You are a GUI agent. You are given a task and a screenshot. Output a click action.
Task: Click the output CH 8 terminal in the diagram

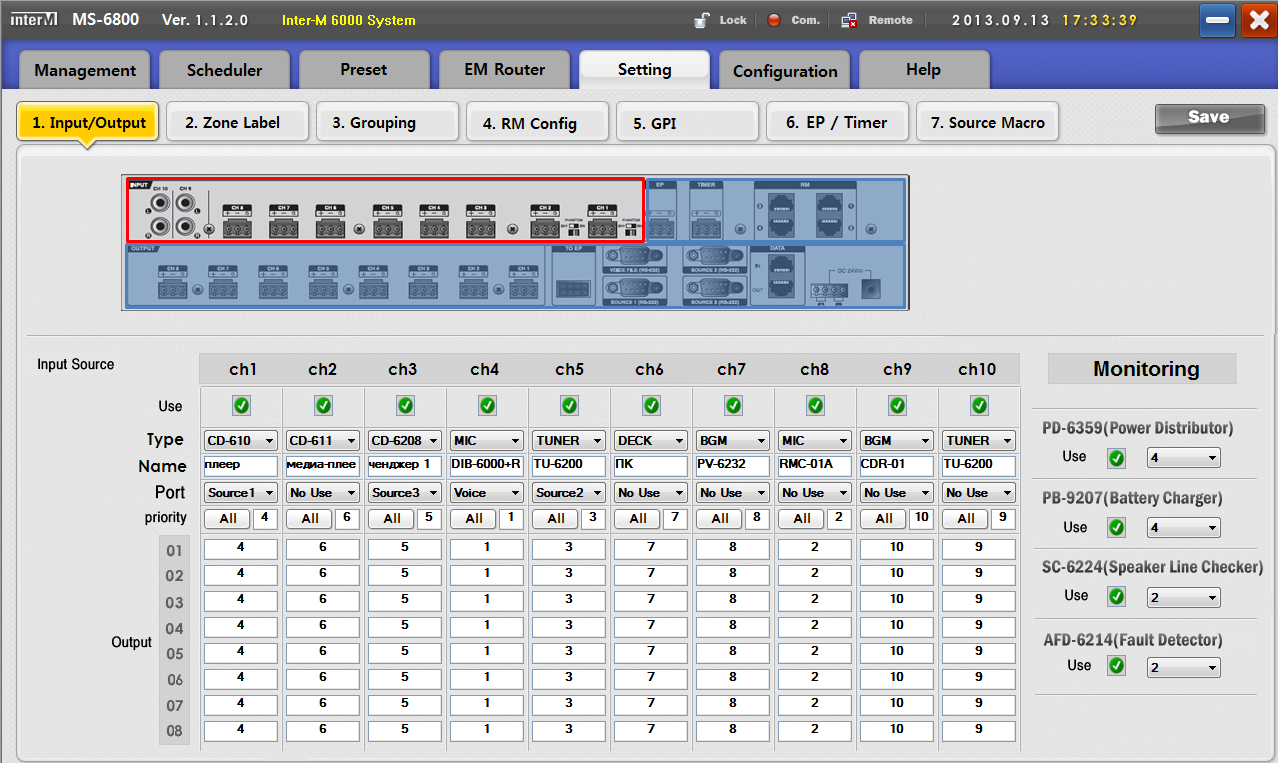tap(172, 287)
